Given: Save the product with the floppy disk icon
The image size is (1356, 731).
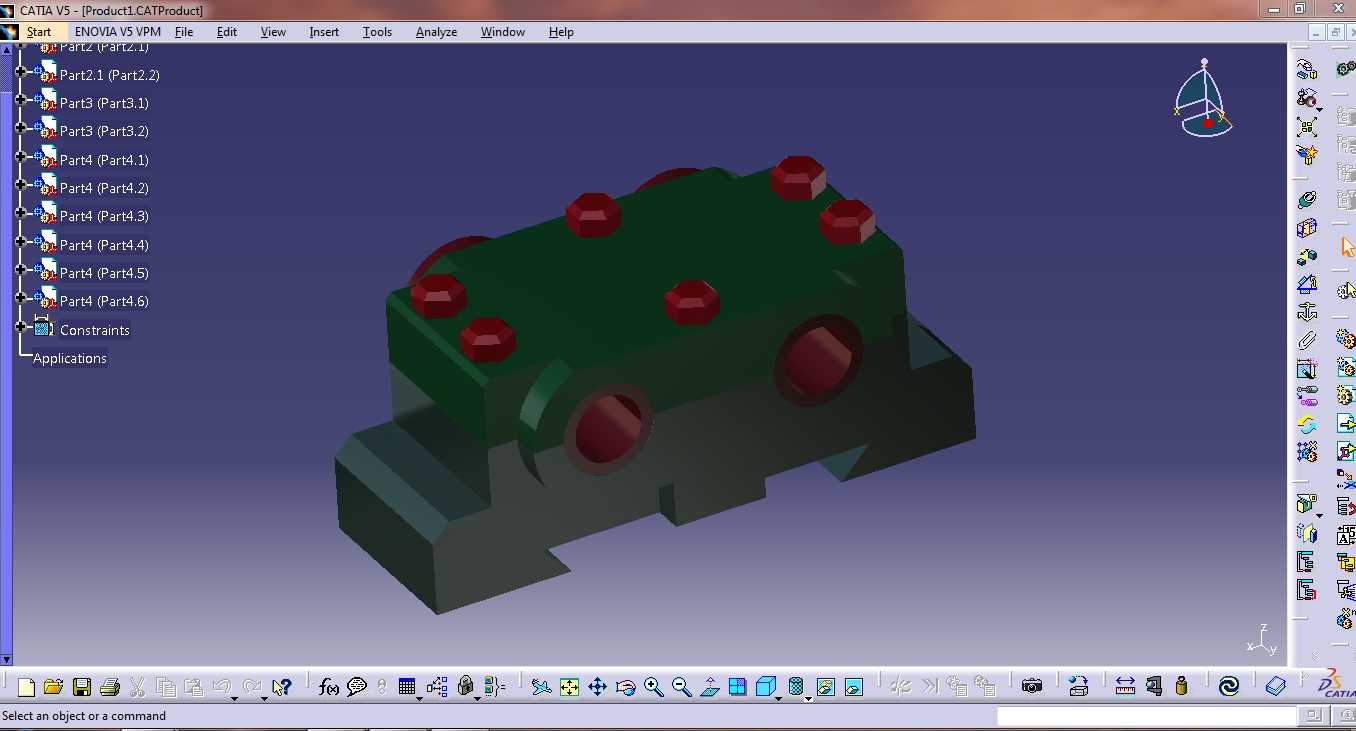Looking at the screenshot, I should (82, 687).
